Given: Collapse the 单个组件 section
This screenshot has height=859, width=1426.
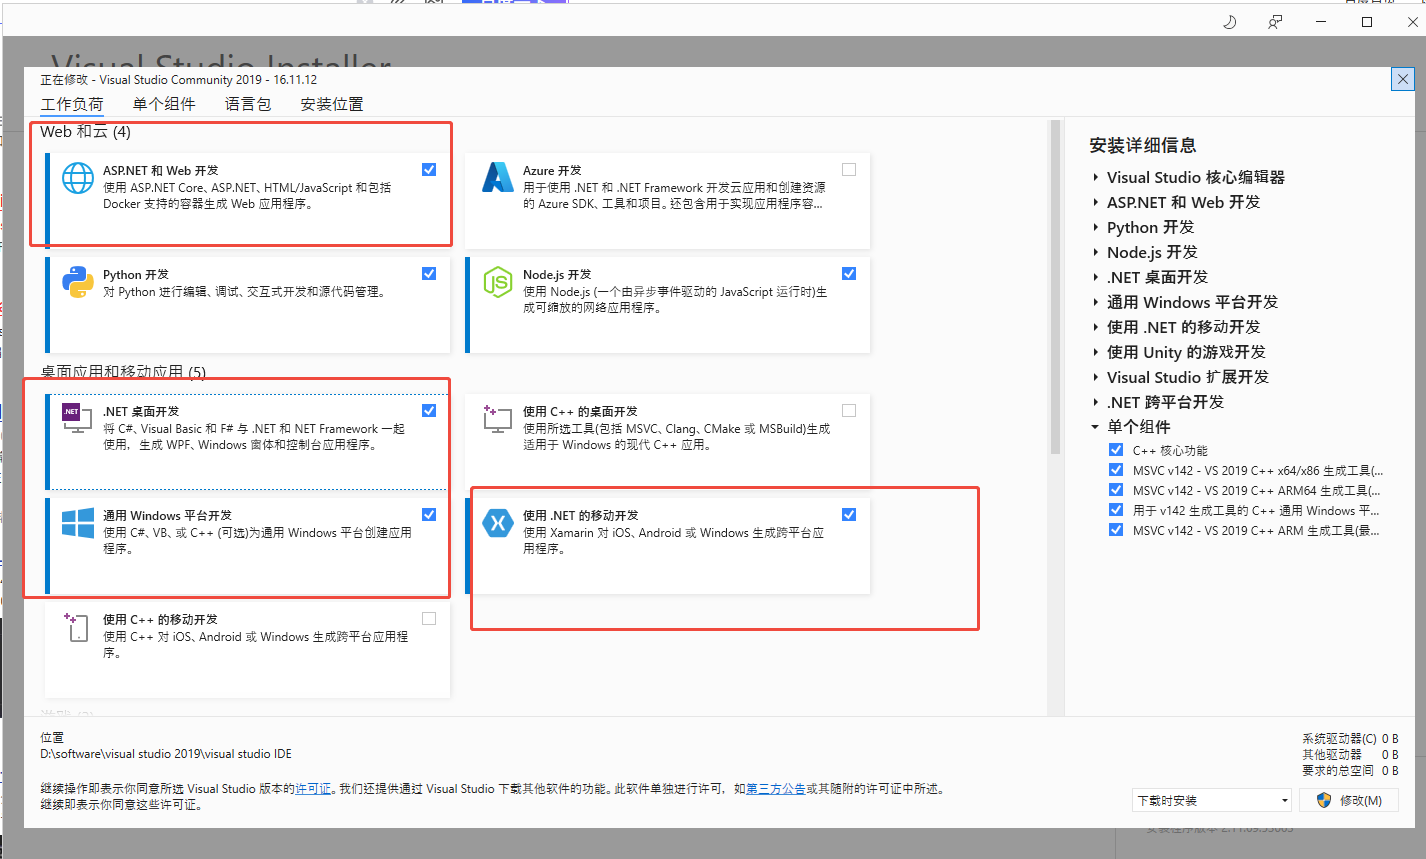Looking at the screenshot, I should point(1096,427).
